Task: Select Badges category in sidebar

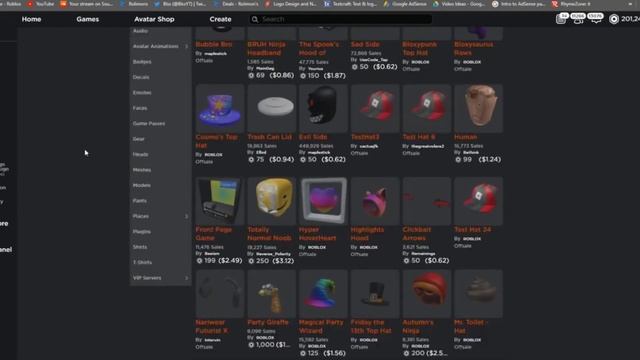Action: coord(142,62)
